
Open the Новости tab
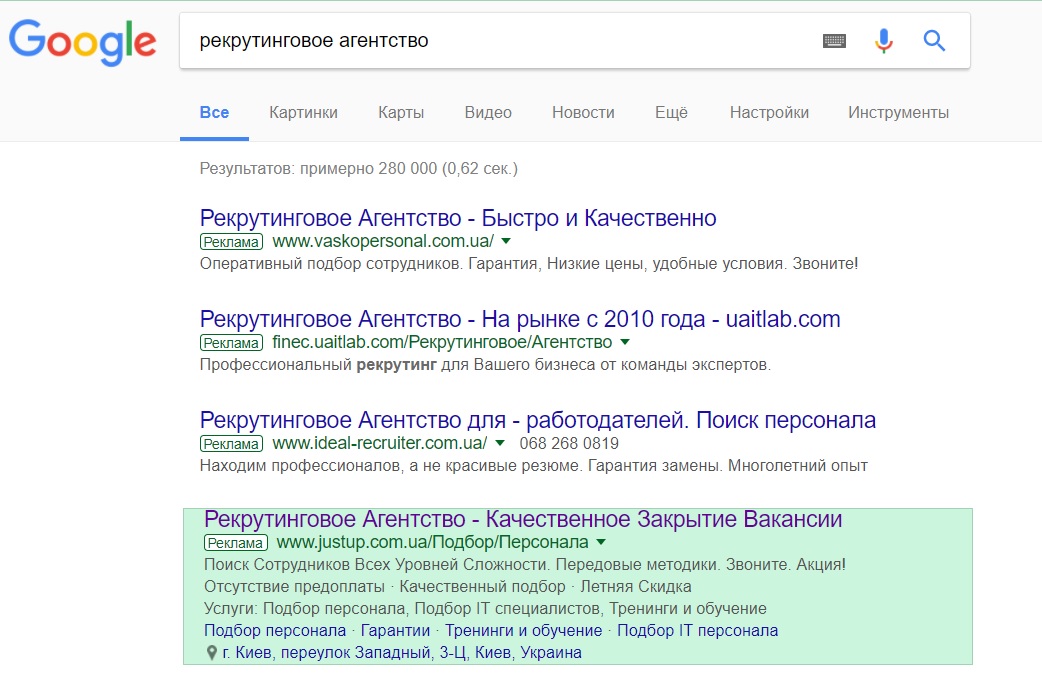coord(583,112)
